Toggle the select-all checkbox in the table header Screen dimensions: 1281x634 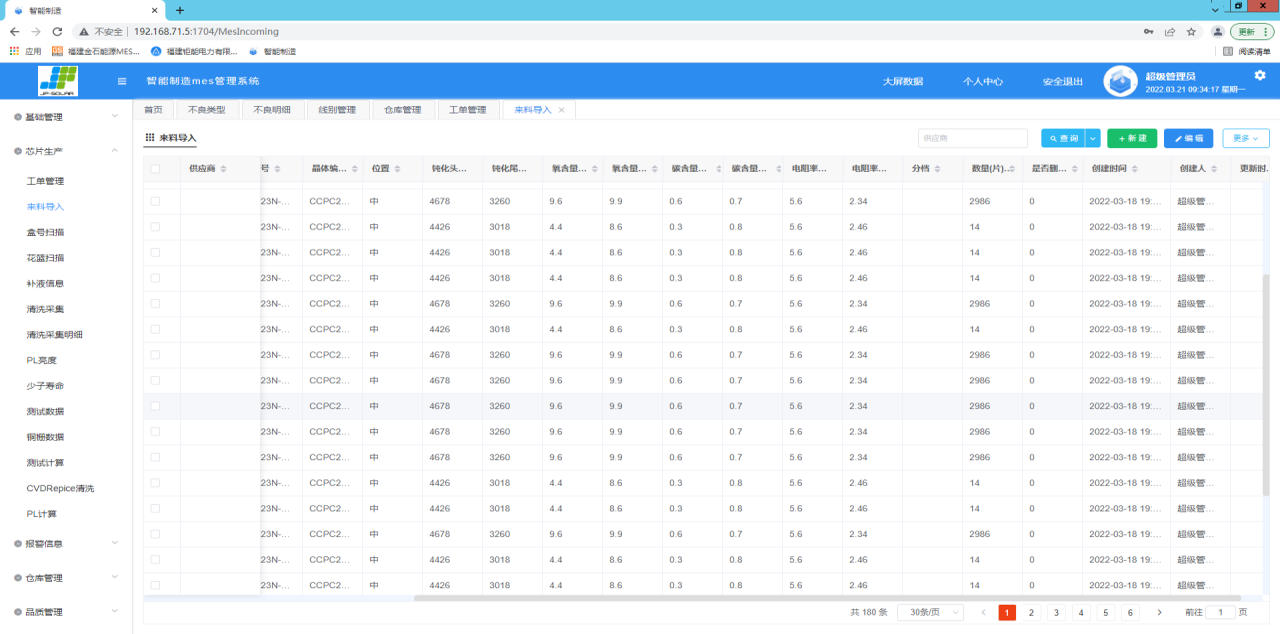click(x=155, y=169)
